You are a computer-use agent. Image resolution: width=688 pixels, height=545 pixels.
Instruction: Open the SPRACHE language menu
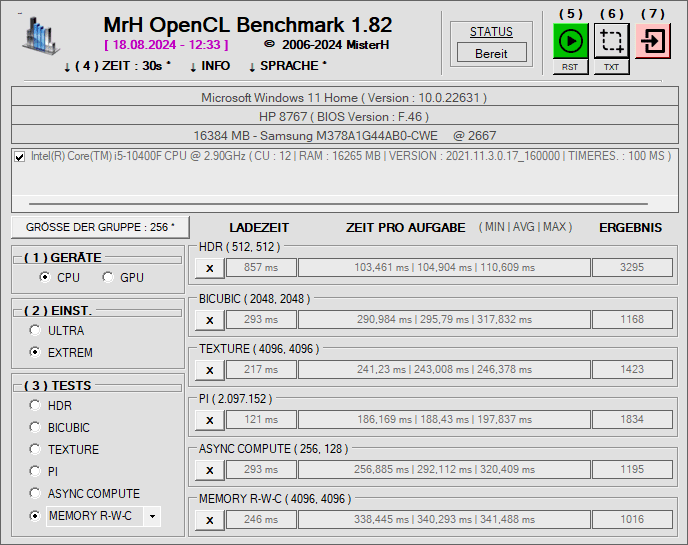[x=288, y=66]
